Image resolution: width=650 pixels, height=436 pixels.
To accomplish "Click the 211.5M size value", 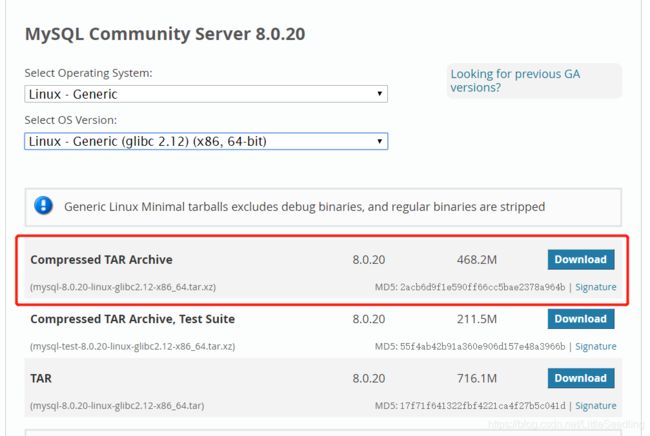I will pos(477,319).
